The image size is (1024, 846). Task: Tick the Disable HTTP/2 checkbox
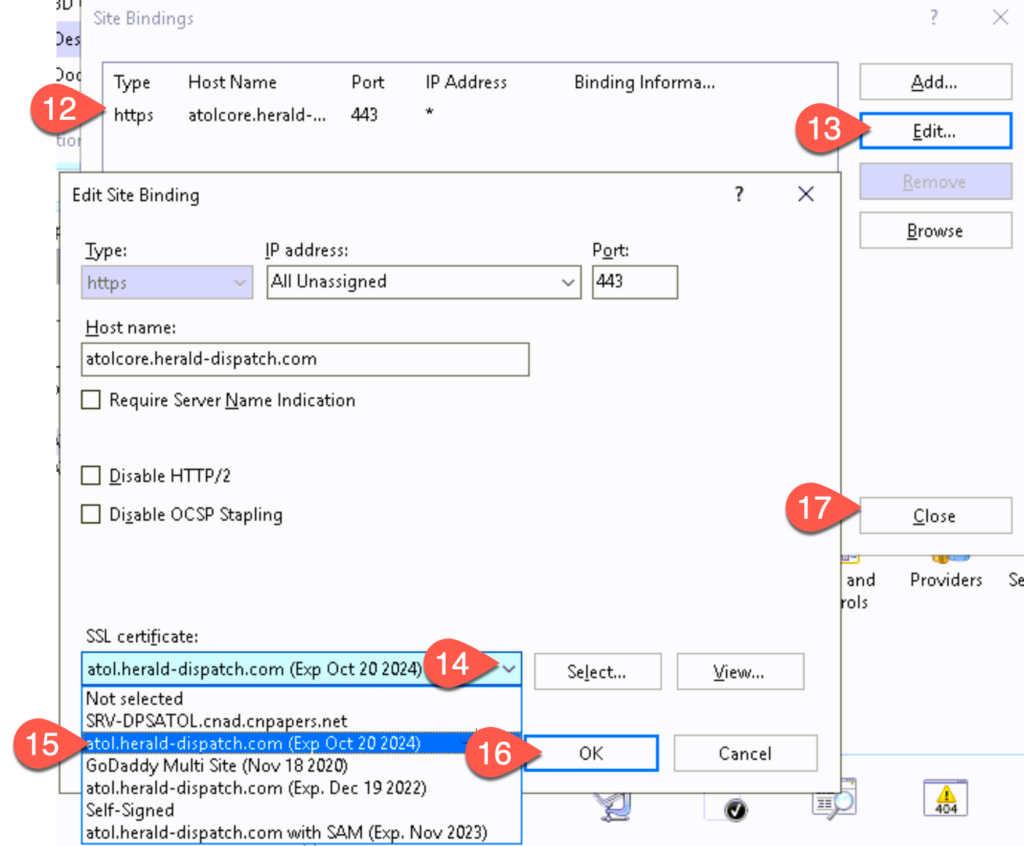click(x=92, y=476)
